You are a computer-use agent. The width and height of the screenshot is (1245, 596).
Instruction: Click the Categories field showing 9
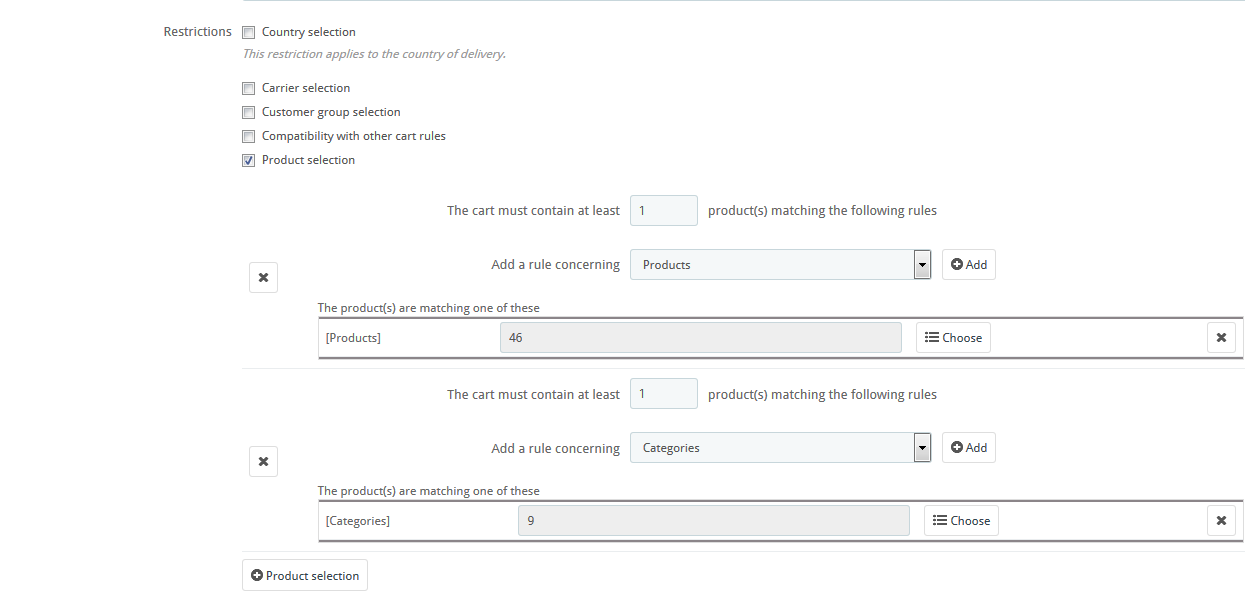click(713, 521)
